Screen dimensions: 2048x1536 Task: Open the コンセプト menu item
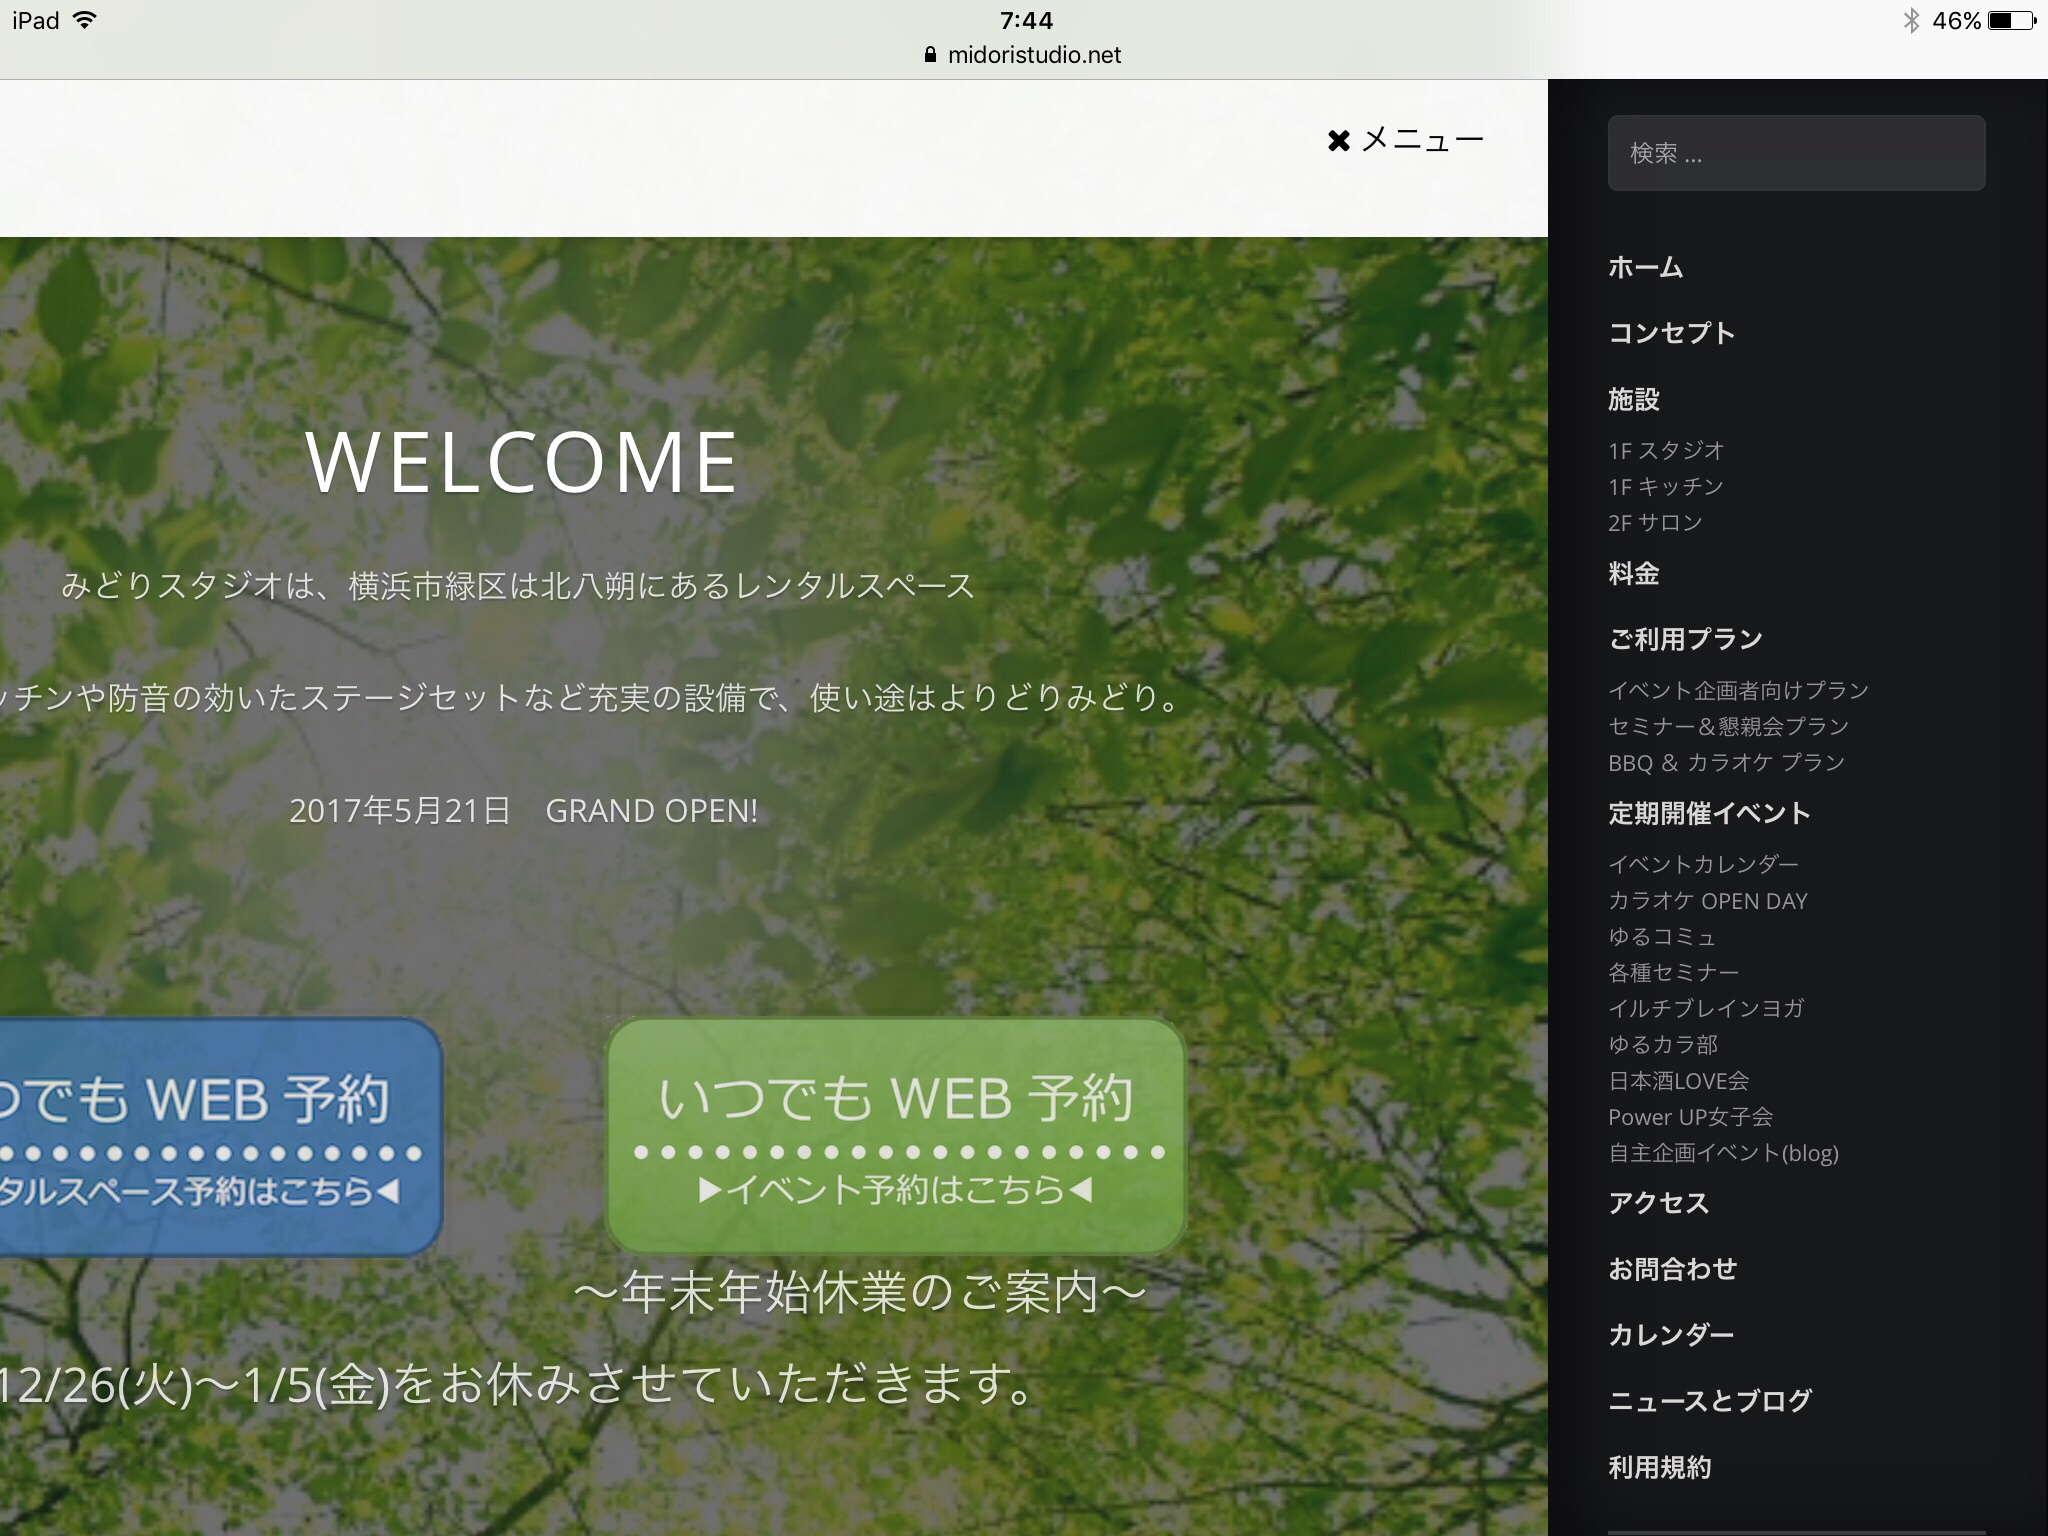[x=1671, y=333]
